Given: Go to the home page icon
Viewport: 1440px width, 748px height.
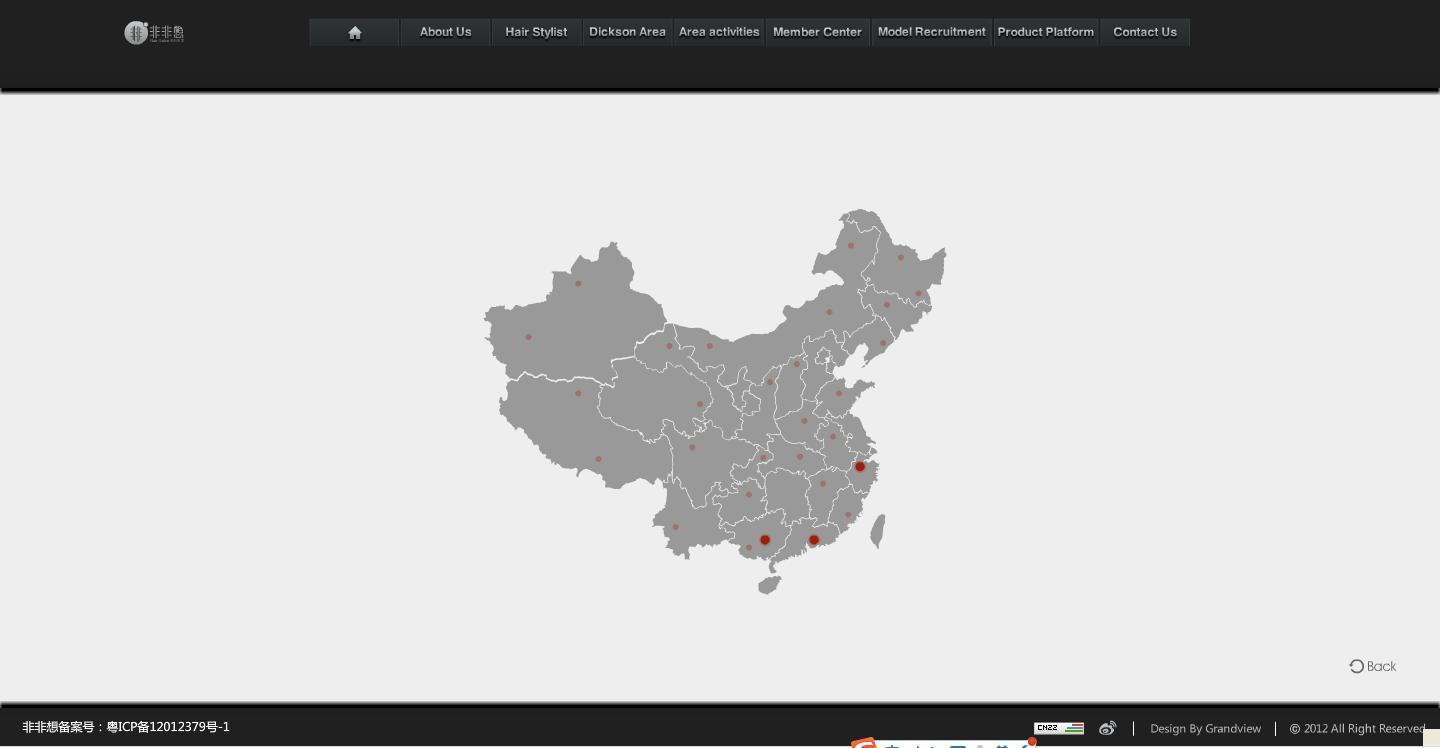Looking at the screenshot, I should click(x=354, y=32).
